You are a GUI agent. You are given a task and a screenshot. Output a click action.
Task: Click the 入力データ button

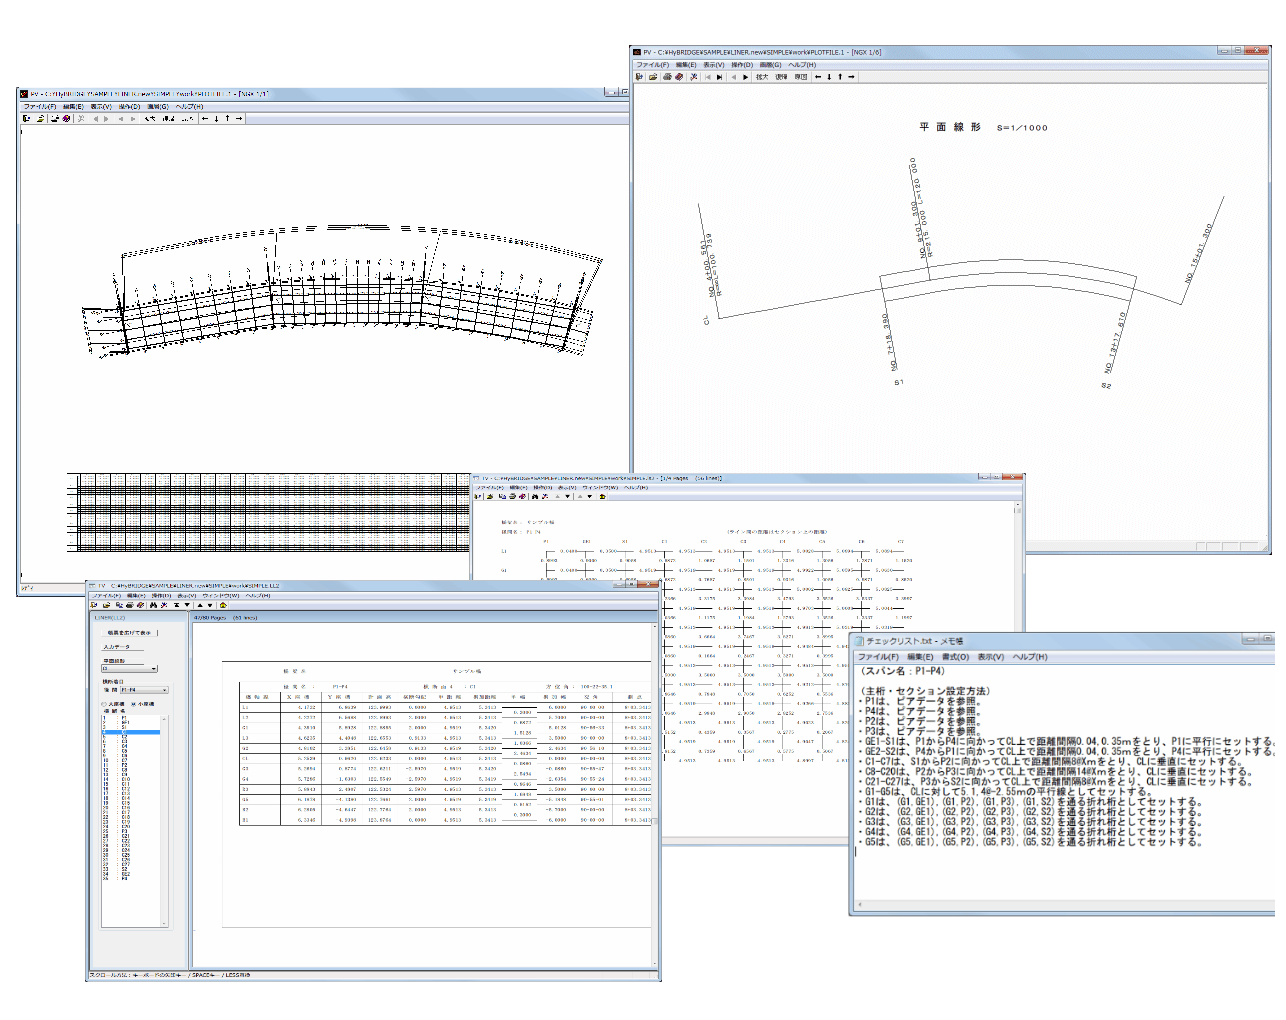117,647
